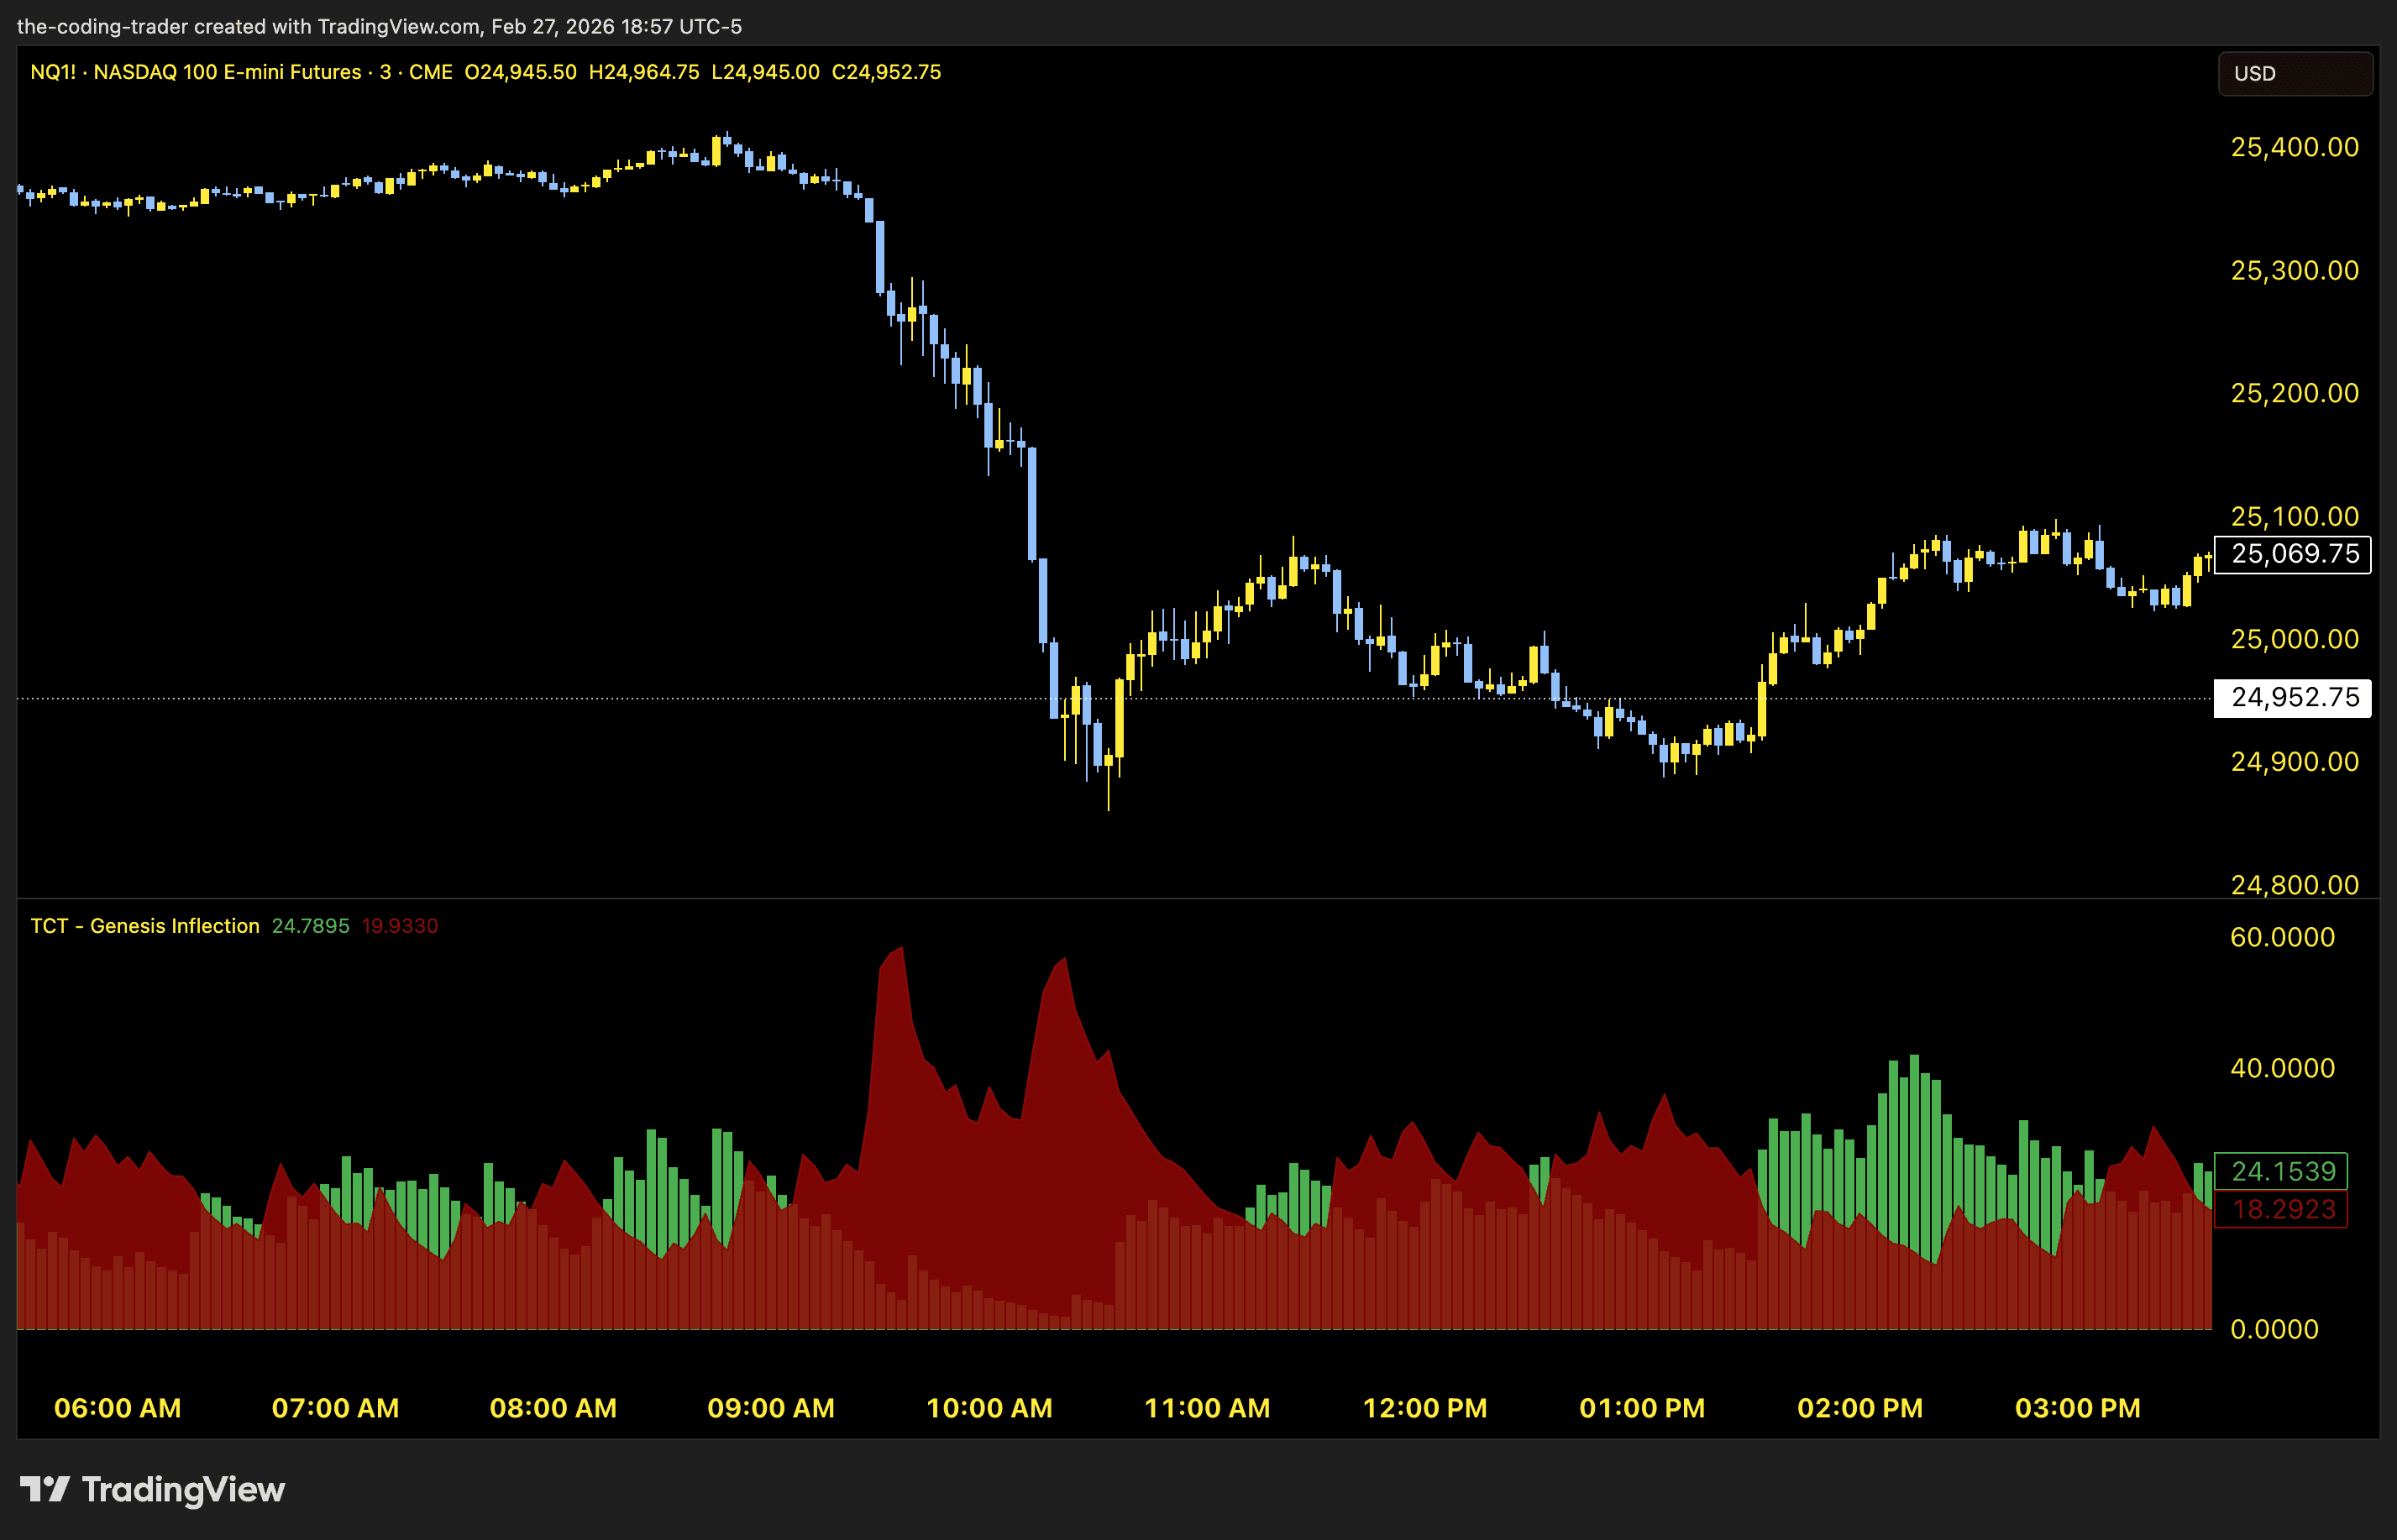Click the red 19.9330 legend value
This screenshot has width=2397, height=1540.
400,926
